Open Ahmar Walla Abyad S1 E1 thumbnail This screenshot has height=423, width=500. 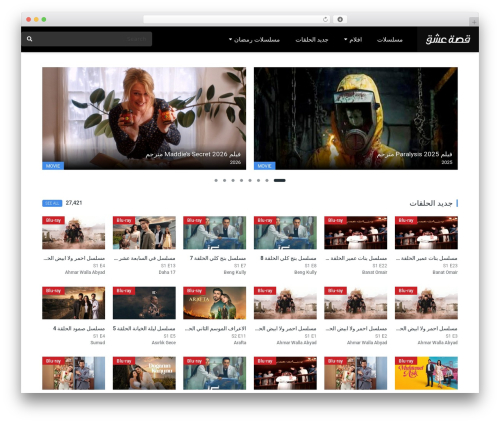(x=285, y=303)
